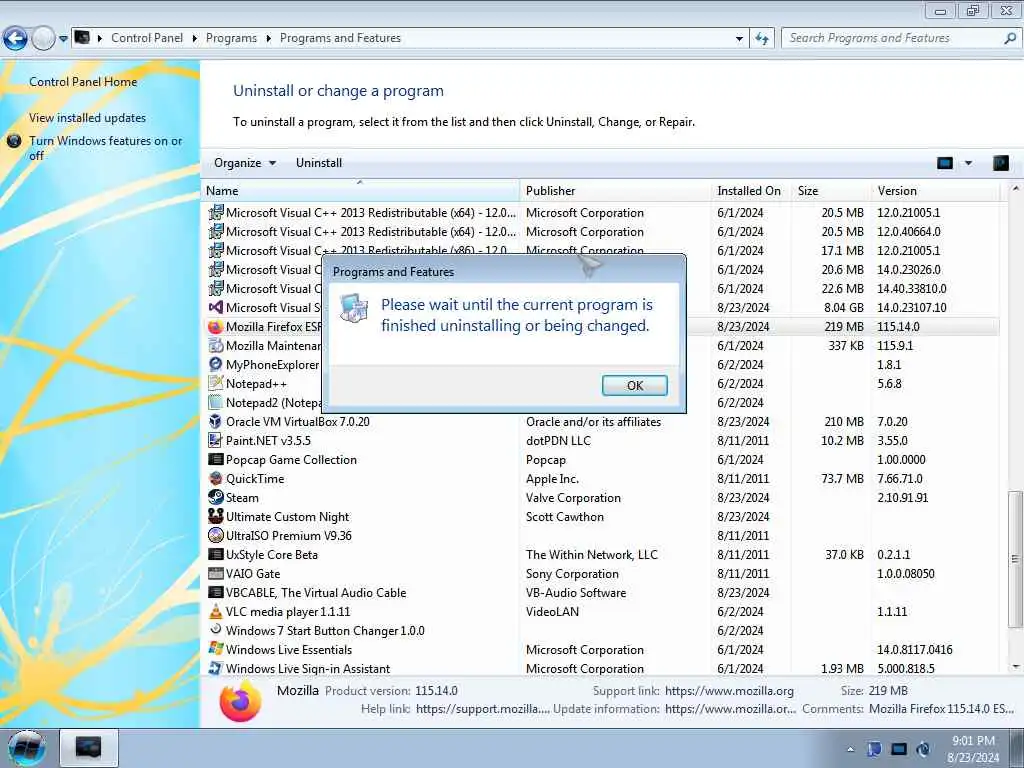Select Visual C++ 2013 row version 12.0.40664.0
Image resolution: width=1024 pixels, height=768 pixels.
602,231
